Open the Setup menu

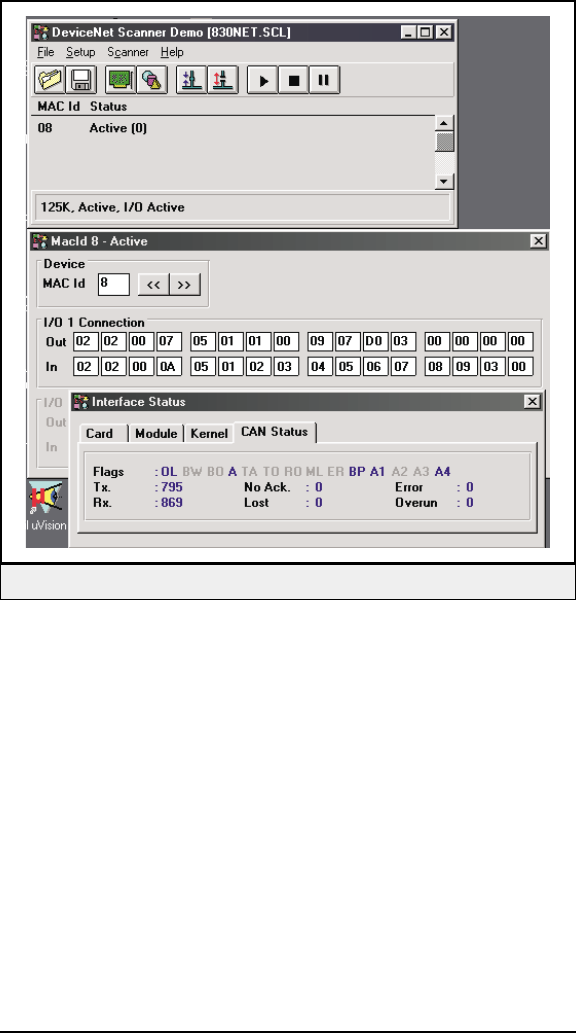[80, 52]
